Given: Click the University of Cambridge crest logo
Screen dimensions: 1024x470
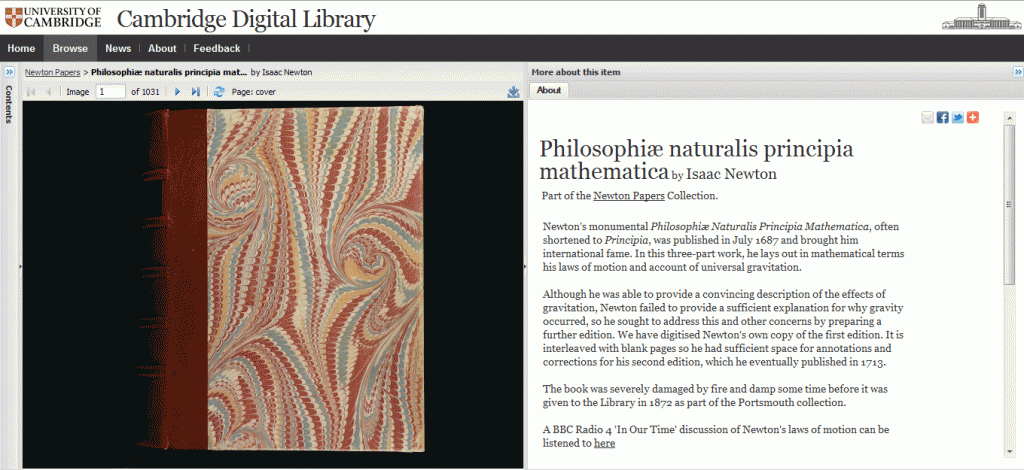Looking at the screenshot, I should pyautogui.click(x=13, y=18).
